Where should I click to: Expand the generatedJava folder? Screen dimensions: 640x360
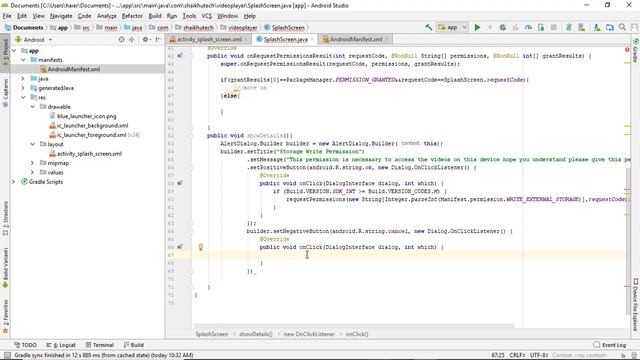(23, 88)
